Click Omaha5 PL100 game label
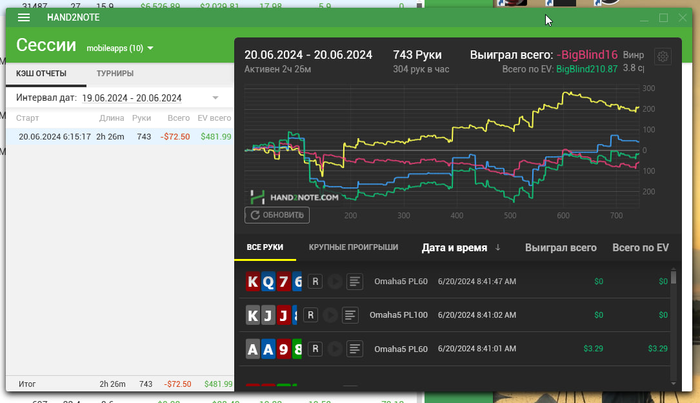This screenshot has height=403, width=700. tap(398, 315)
